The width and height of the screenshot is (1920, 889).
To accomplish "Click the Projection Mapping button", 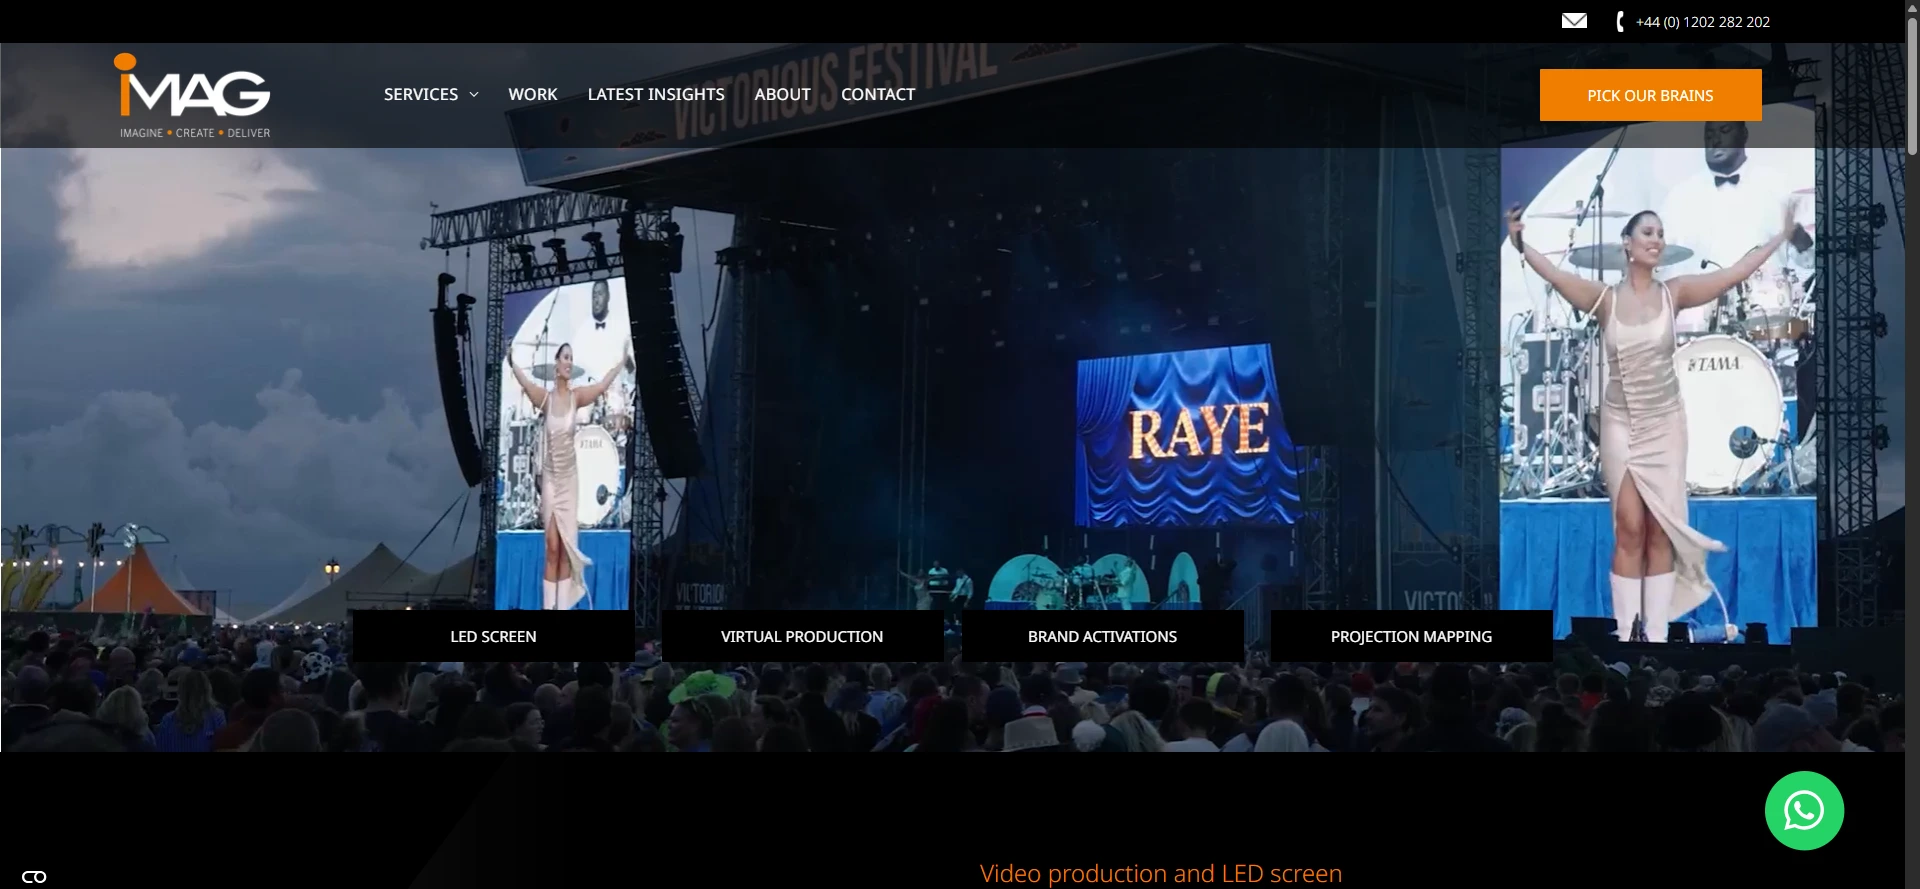I will click(1412, 636).
